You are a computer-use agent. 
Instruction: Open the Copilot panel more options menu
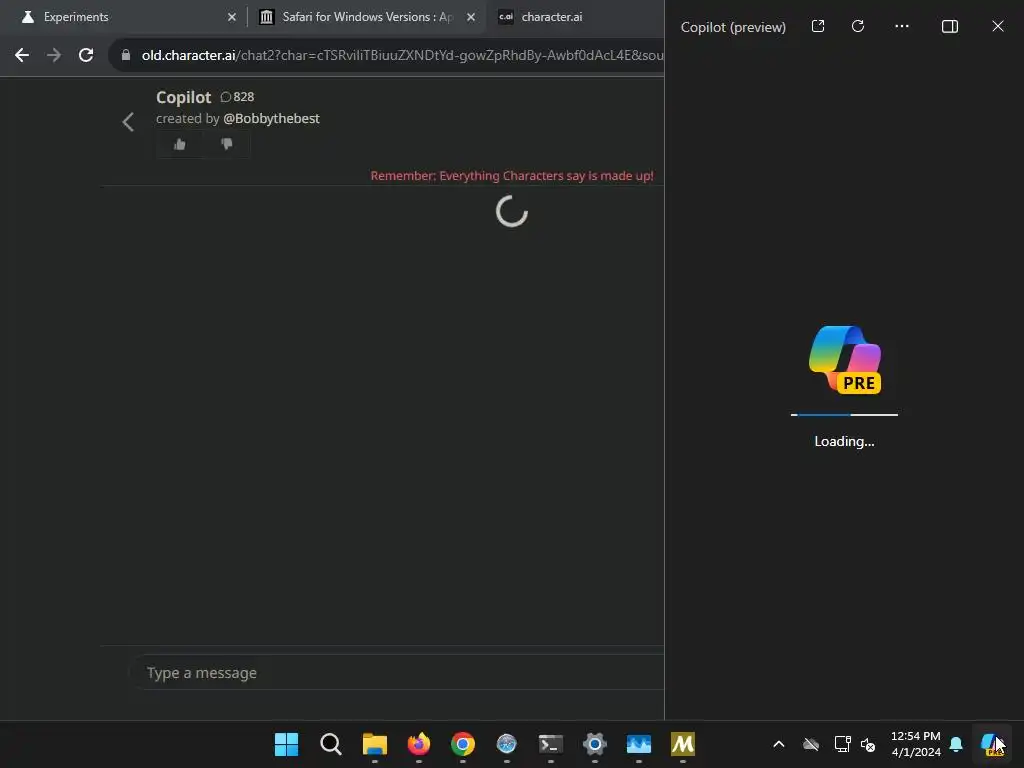[902, 26]
